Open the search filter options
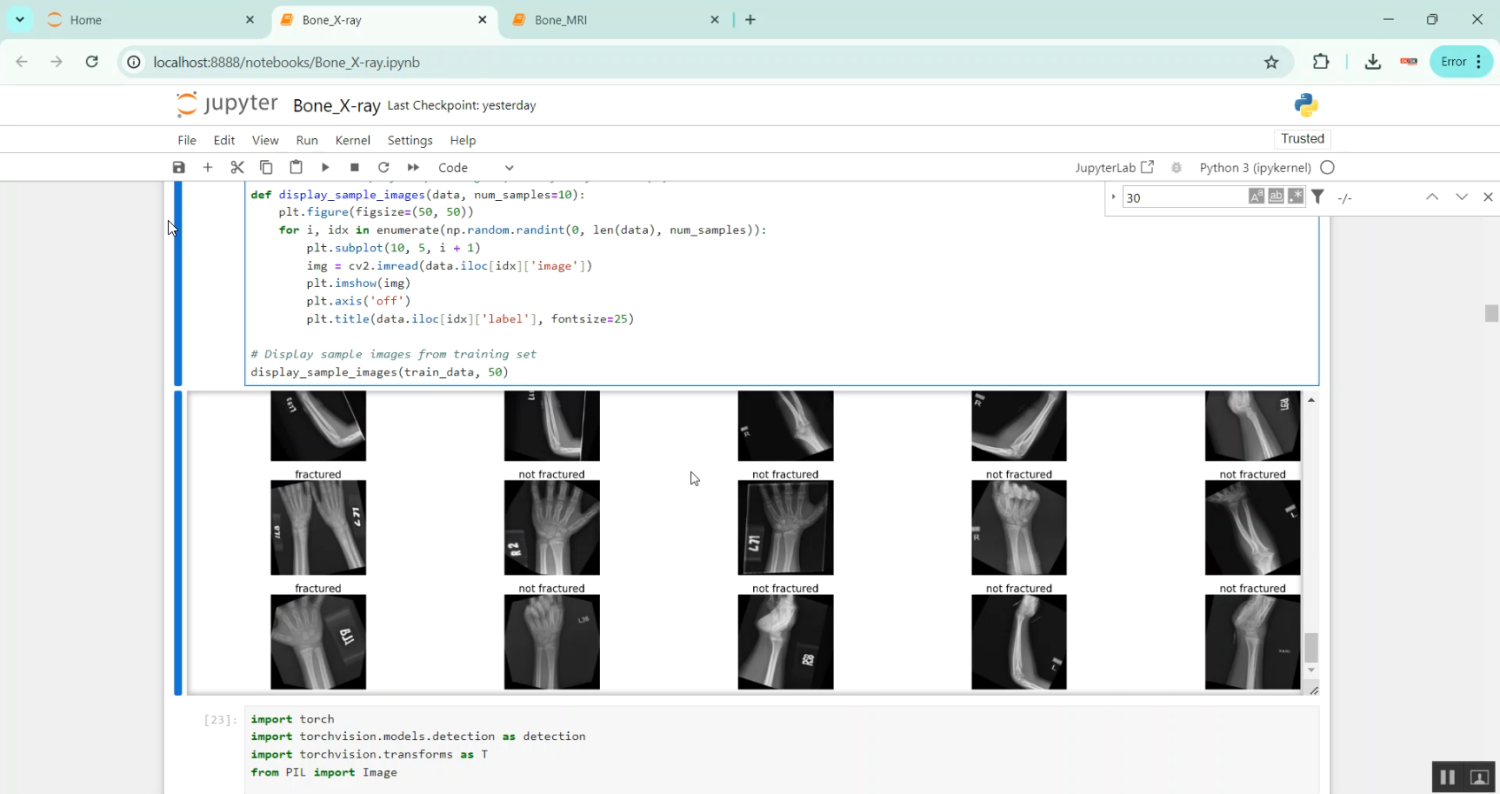Image resolution: width=1500 pixels, height=794 pixels. tap(1318, 197)
